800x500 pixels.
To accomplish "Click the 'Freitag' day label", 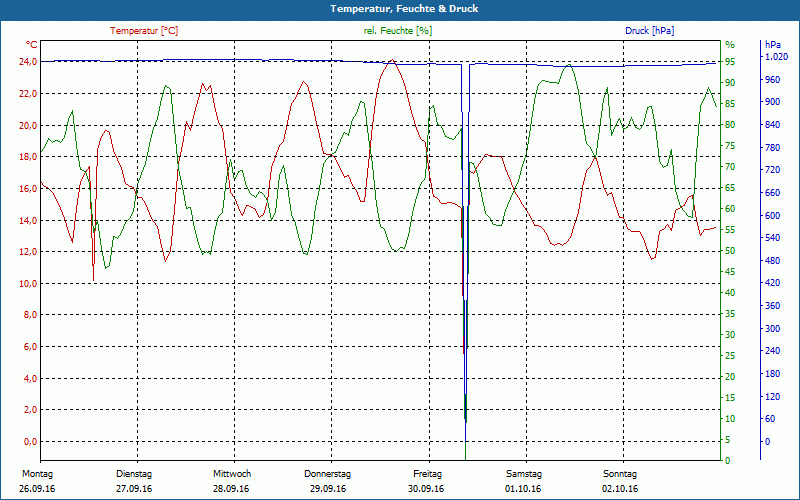I will pos(428,474).
